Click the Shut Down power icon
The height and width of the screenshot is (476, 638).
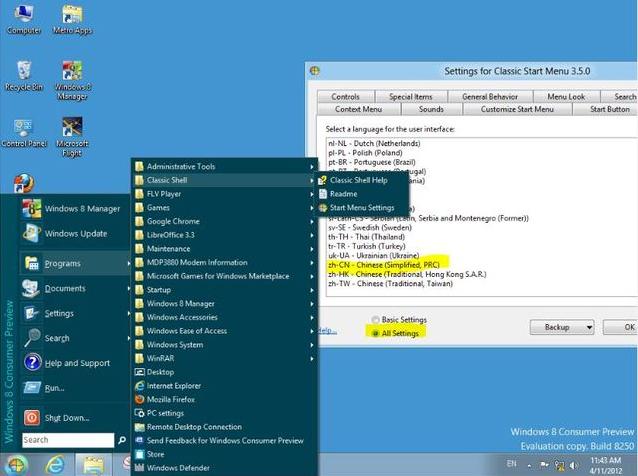[31, 418]
